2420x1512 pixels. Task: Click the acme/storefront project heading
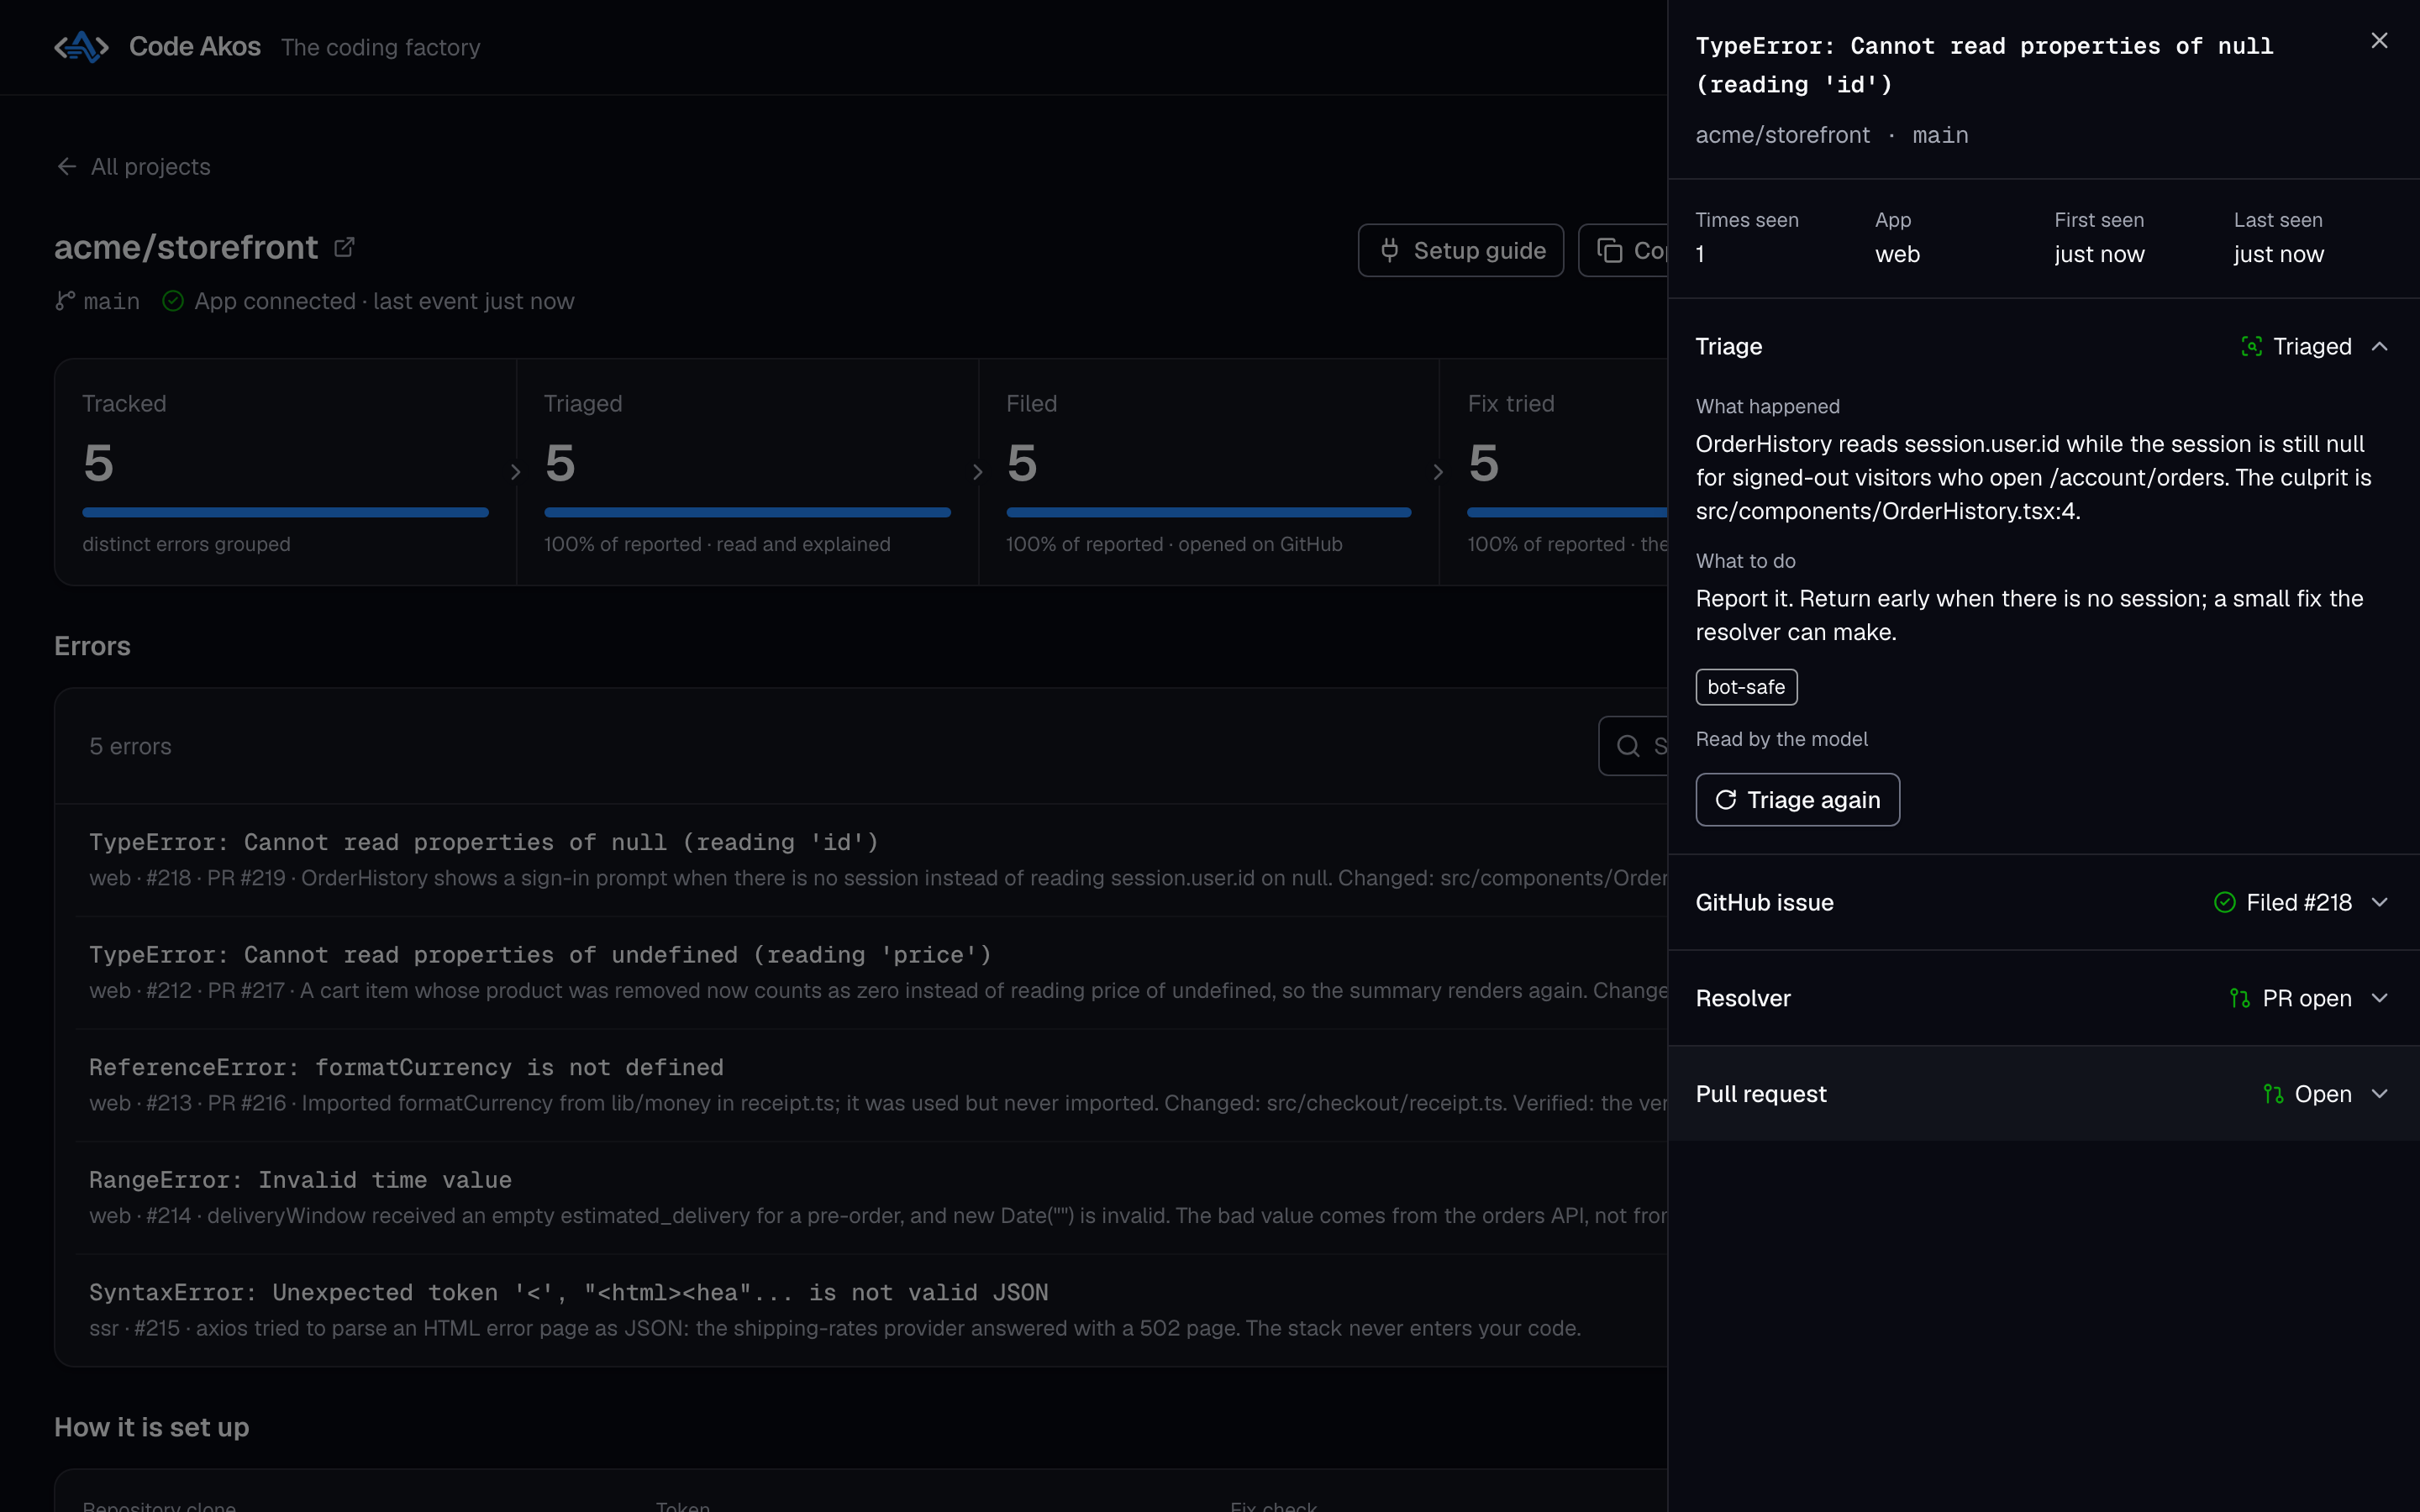click(x=186, y=247)
